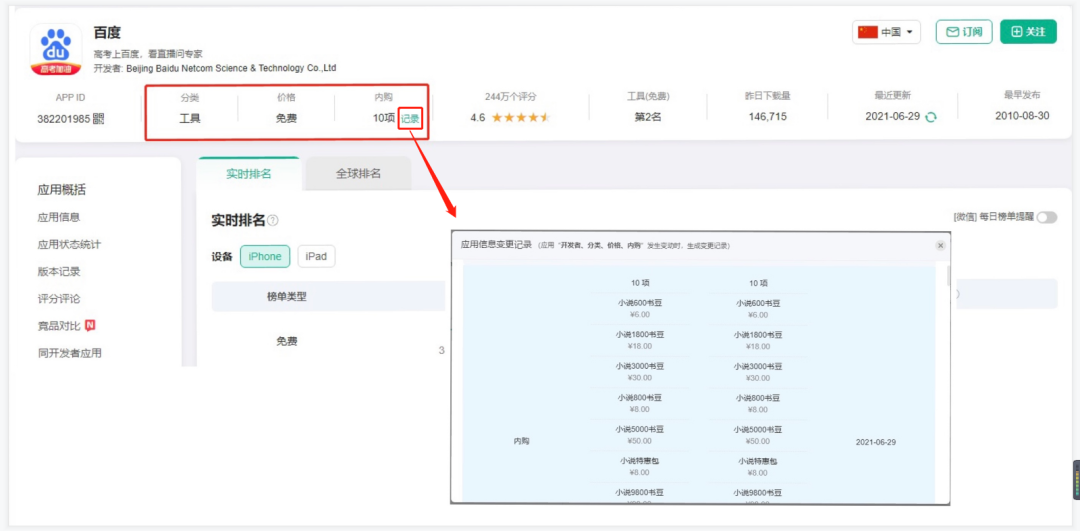
Task: Click the Baidu app icon
Action: (55, 49)
